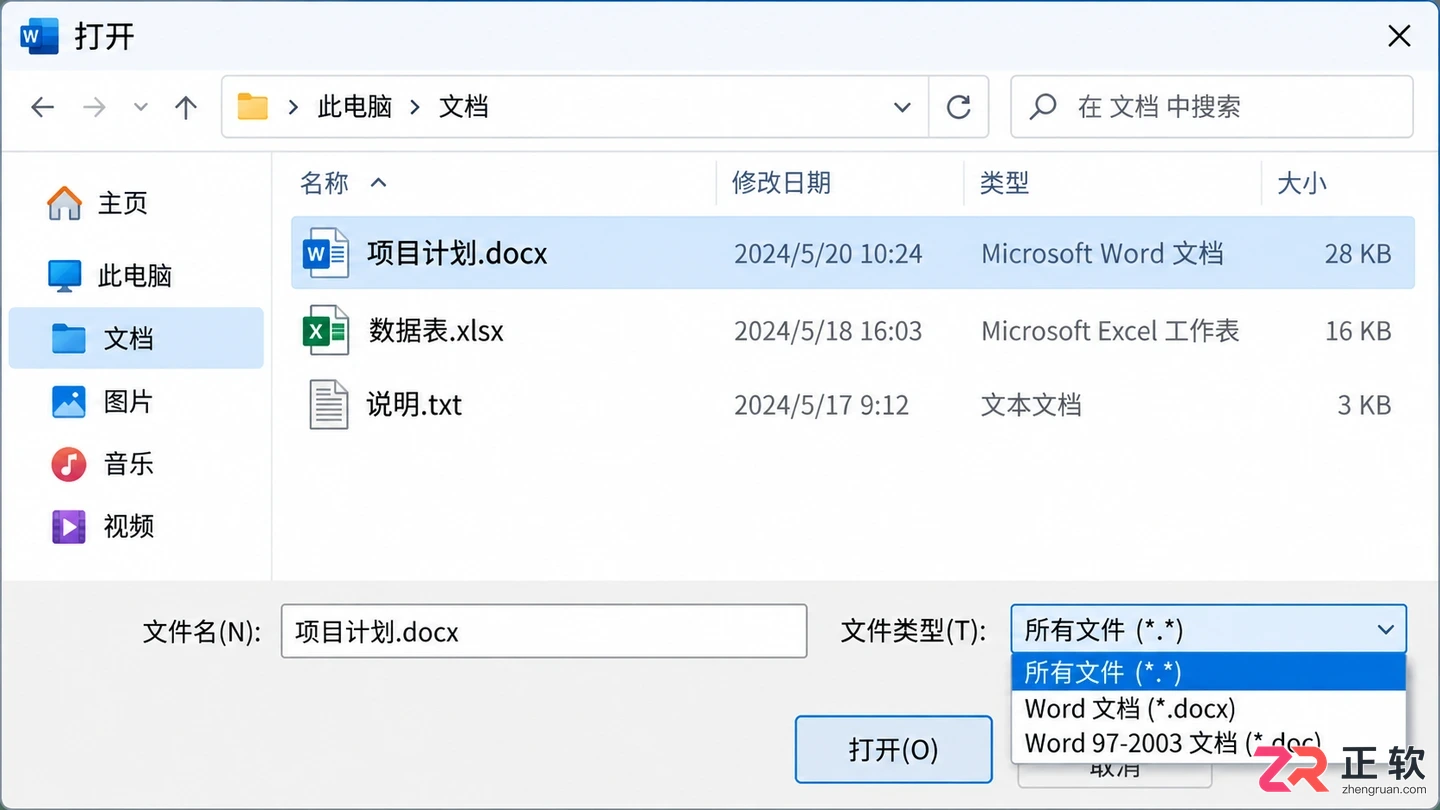Focus the 在 文档 中搜索 search box

pos(1212,106)
